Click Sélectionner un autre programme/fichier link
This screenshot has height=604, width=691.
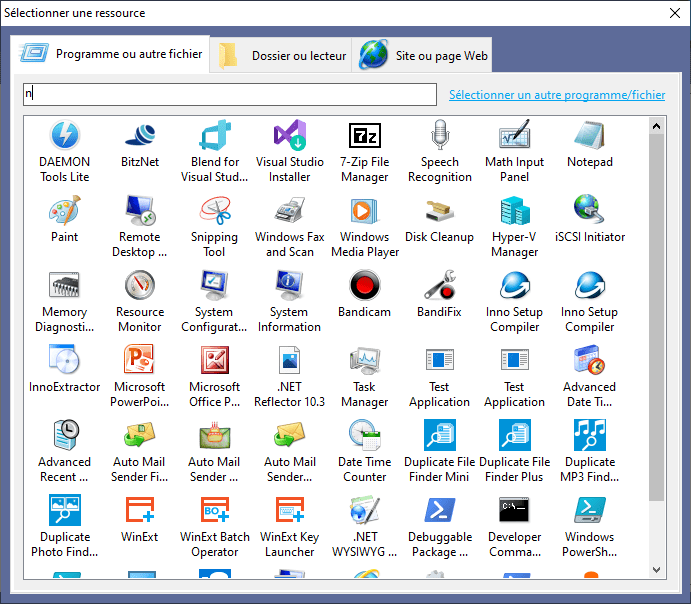coord(557,95)
